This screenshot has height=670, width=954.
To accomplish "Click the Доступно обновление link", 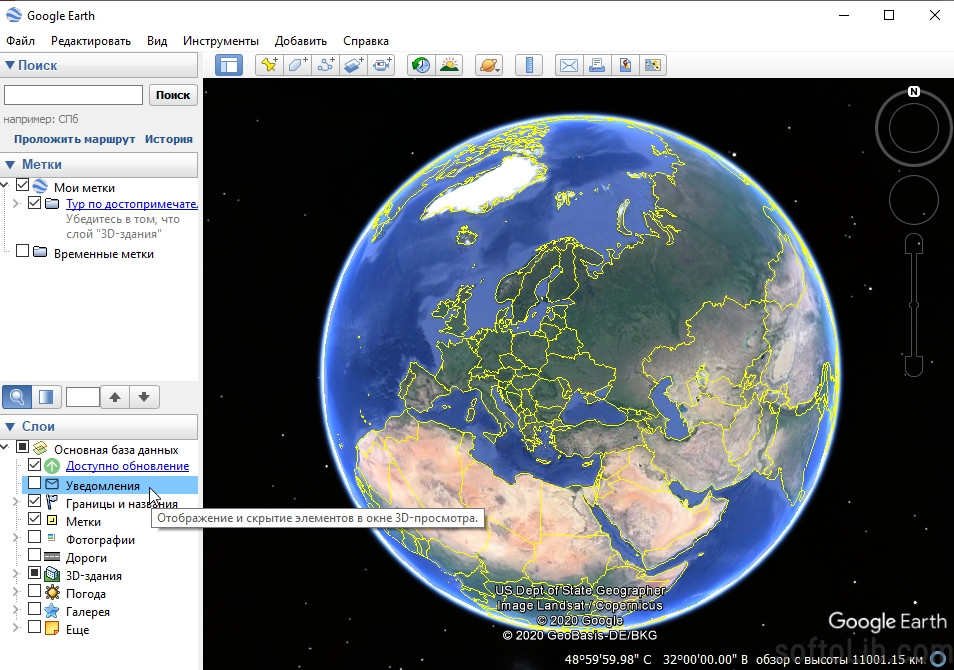I will click(127, 466).
